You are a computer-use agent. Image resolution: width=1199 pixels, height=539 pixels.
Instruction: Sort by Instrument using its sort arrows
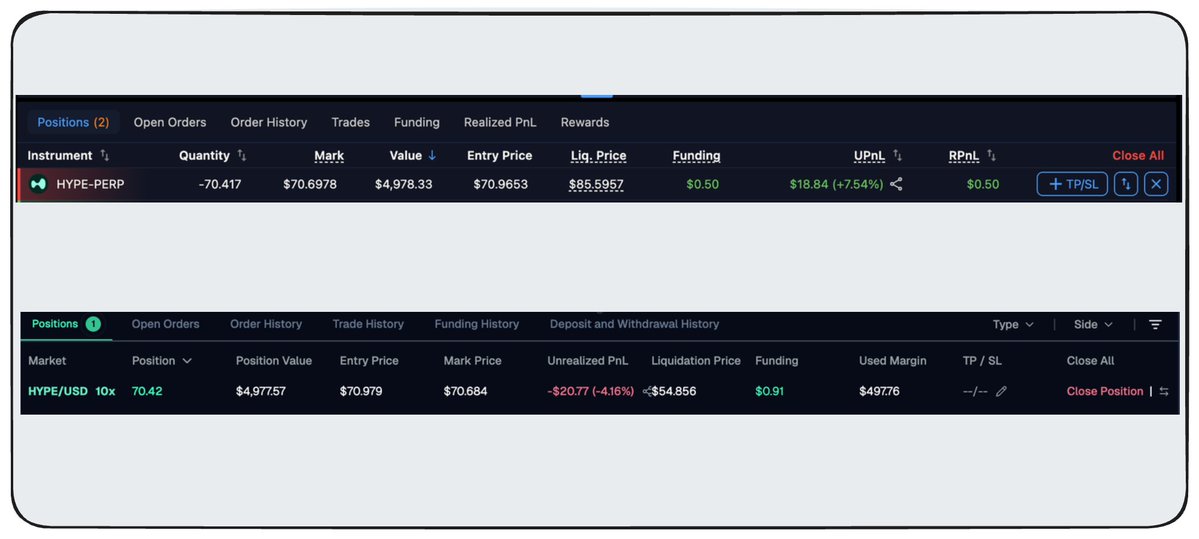point(105,156)
